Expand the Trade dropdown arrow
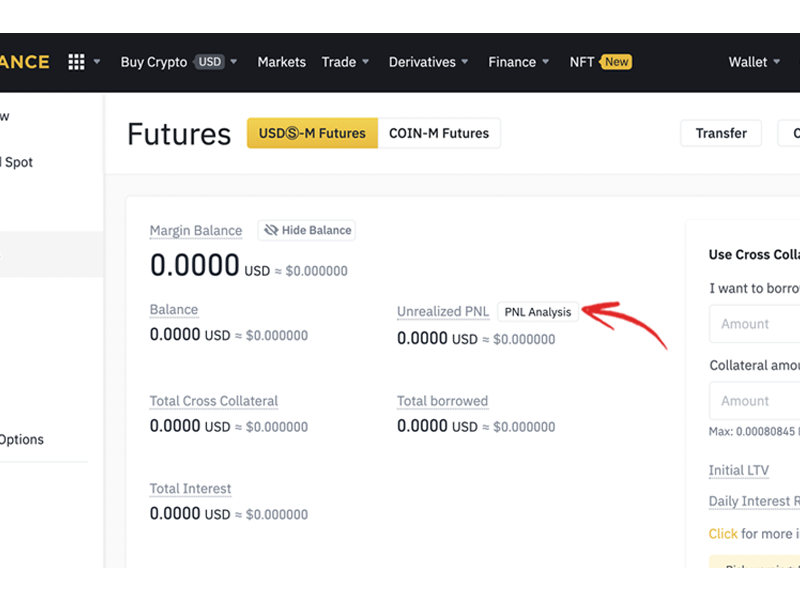This screenshot has width=800, height=600. pos(365,62)
